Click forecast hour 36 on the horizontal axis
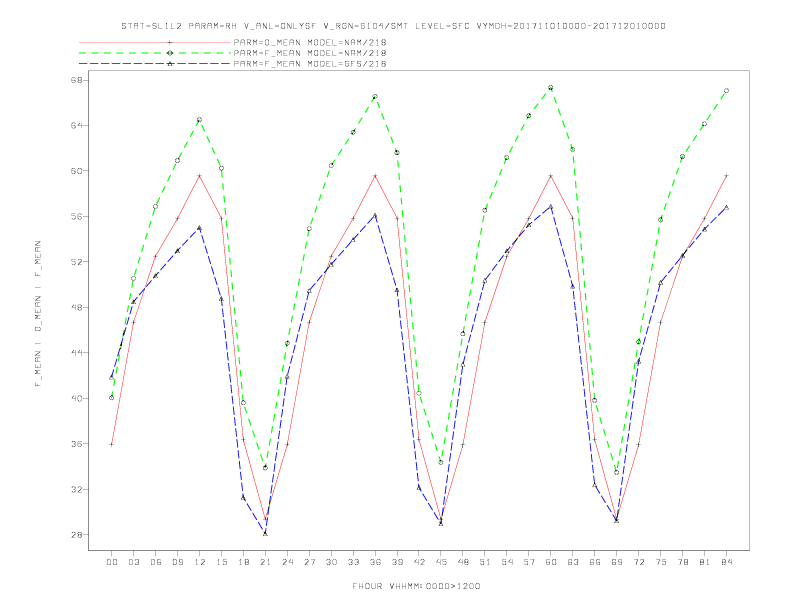This screenshot has width=792, height=612. point(375,562)
